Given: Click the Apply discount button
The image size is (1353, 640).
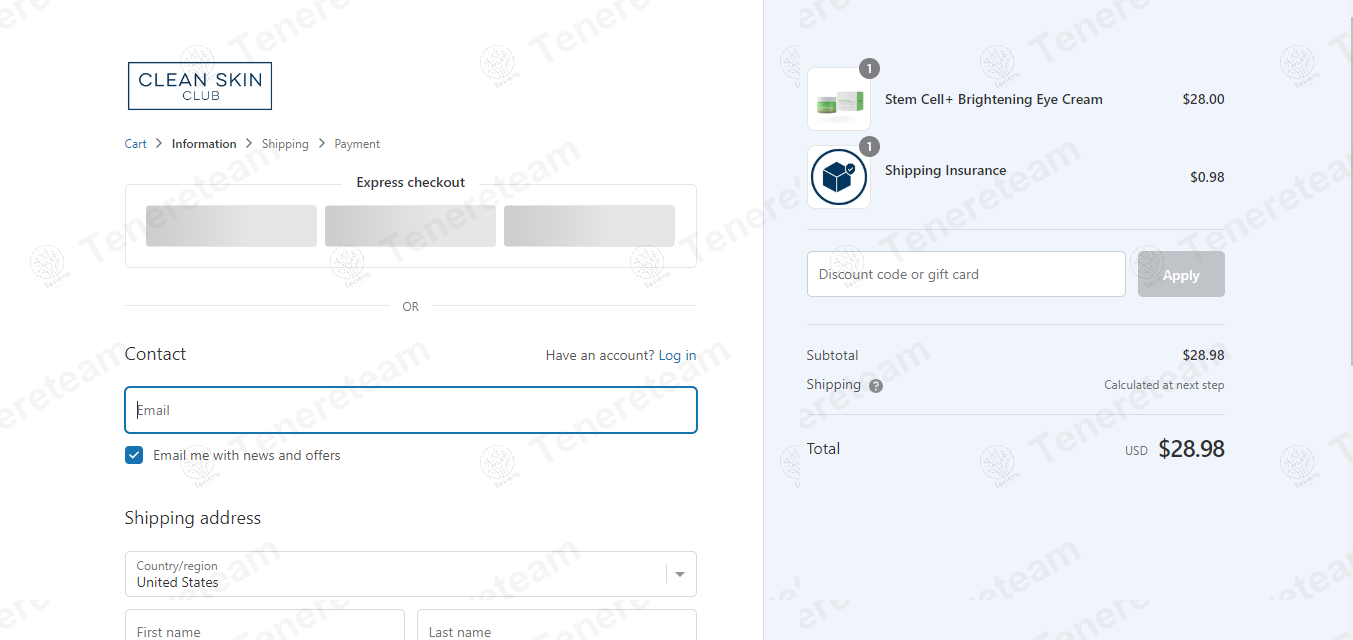Looking at the screenshot, I should coord(1181,274).
